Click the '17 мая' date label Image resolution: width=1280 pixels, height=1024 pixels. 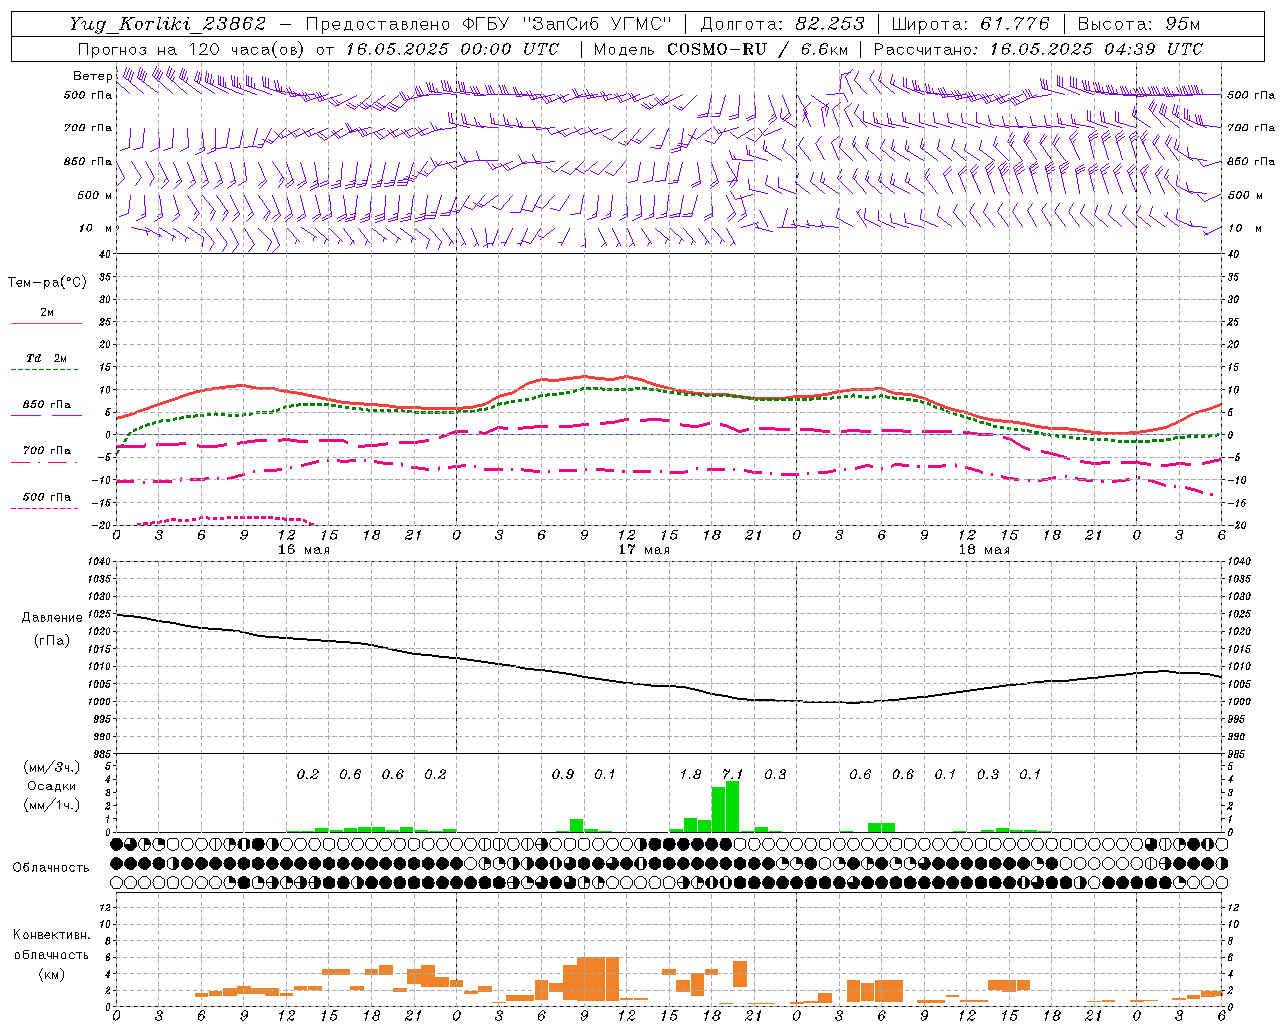[644, 550]
